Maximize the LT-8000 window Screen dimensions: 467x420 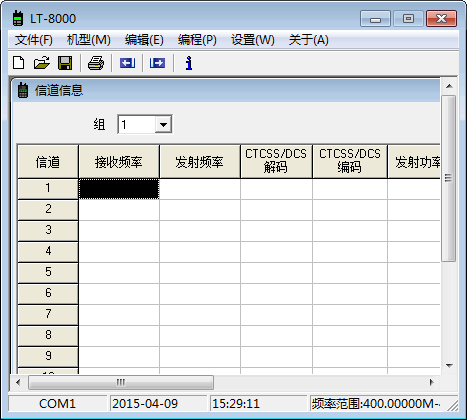[x=408, y=18]
